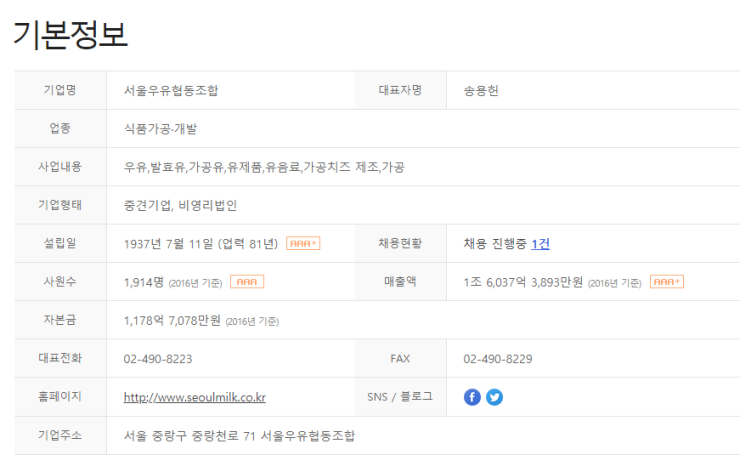Open the '1건' hiring in progress link
Screen dimensions: 740x455
(x=540, y=244)
